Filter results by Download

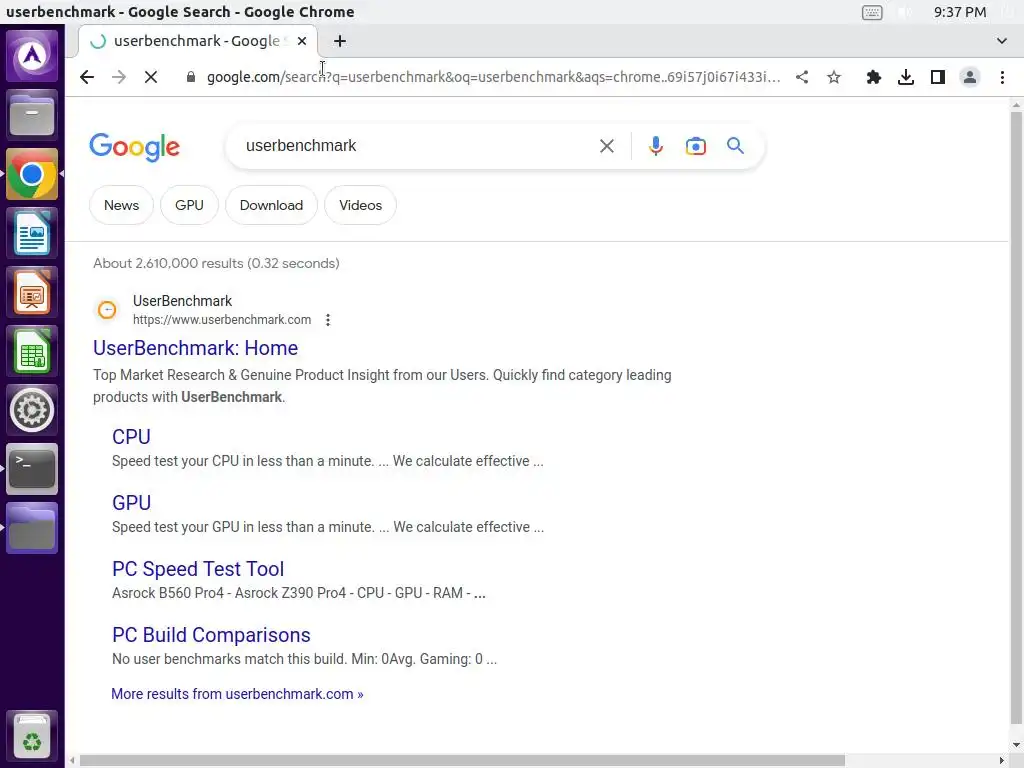click(271, 205)
